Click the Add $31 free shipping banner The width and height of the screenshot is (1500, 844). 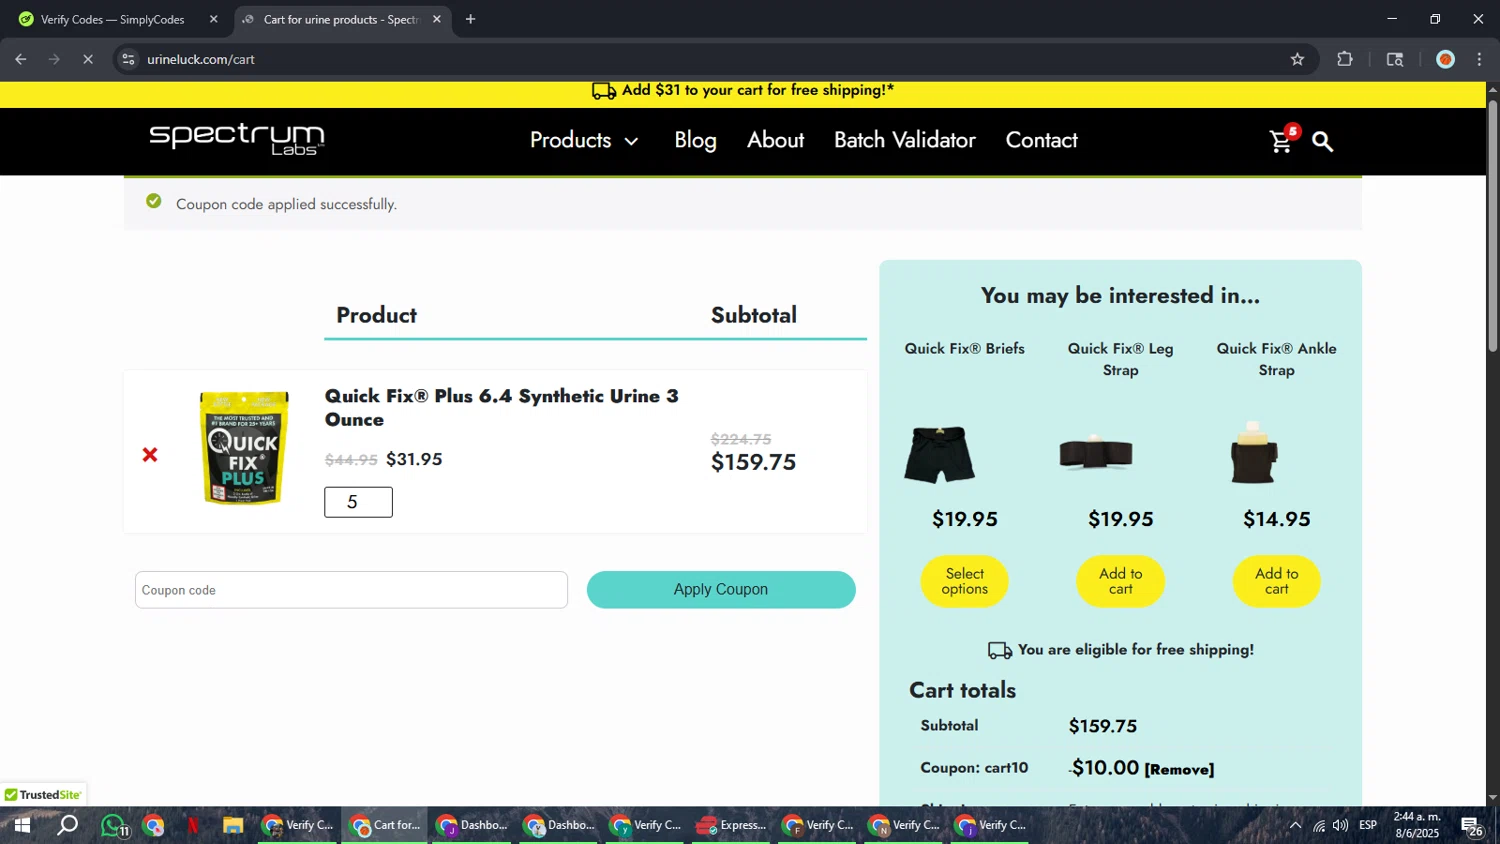pyautogui.click(x=743, y=90)
